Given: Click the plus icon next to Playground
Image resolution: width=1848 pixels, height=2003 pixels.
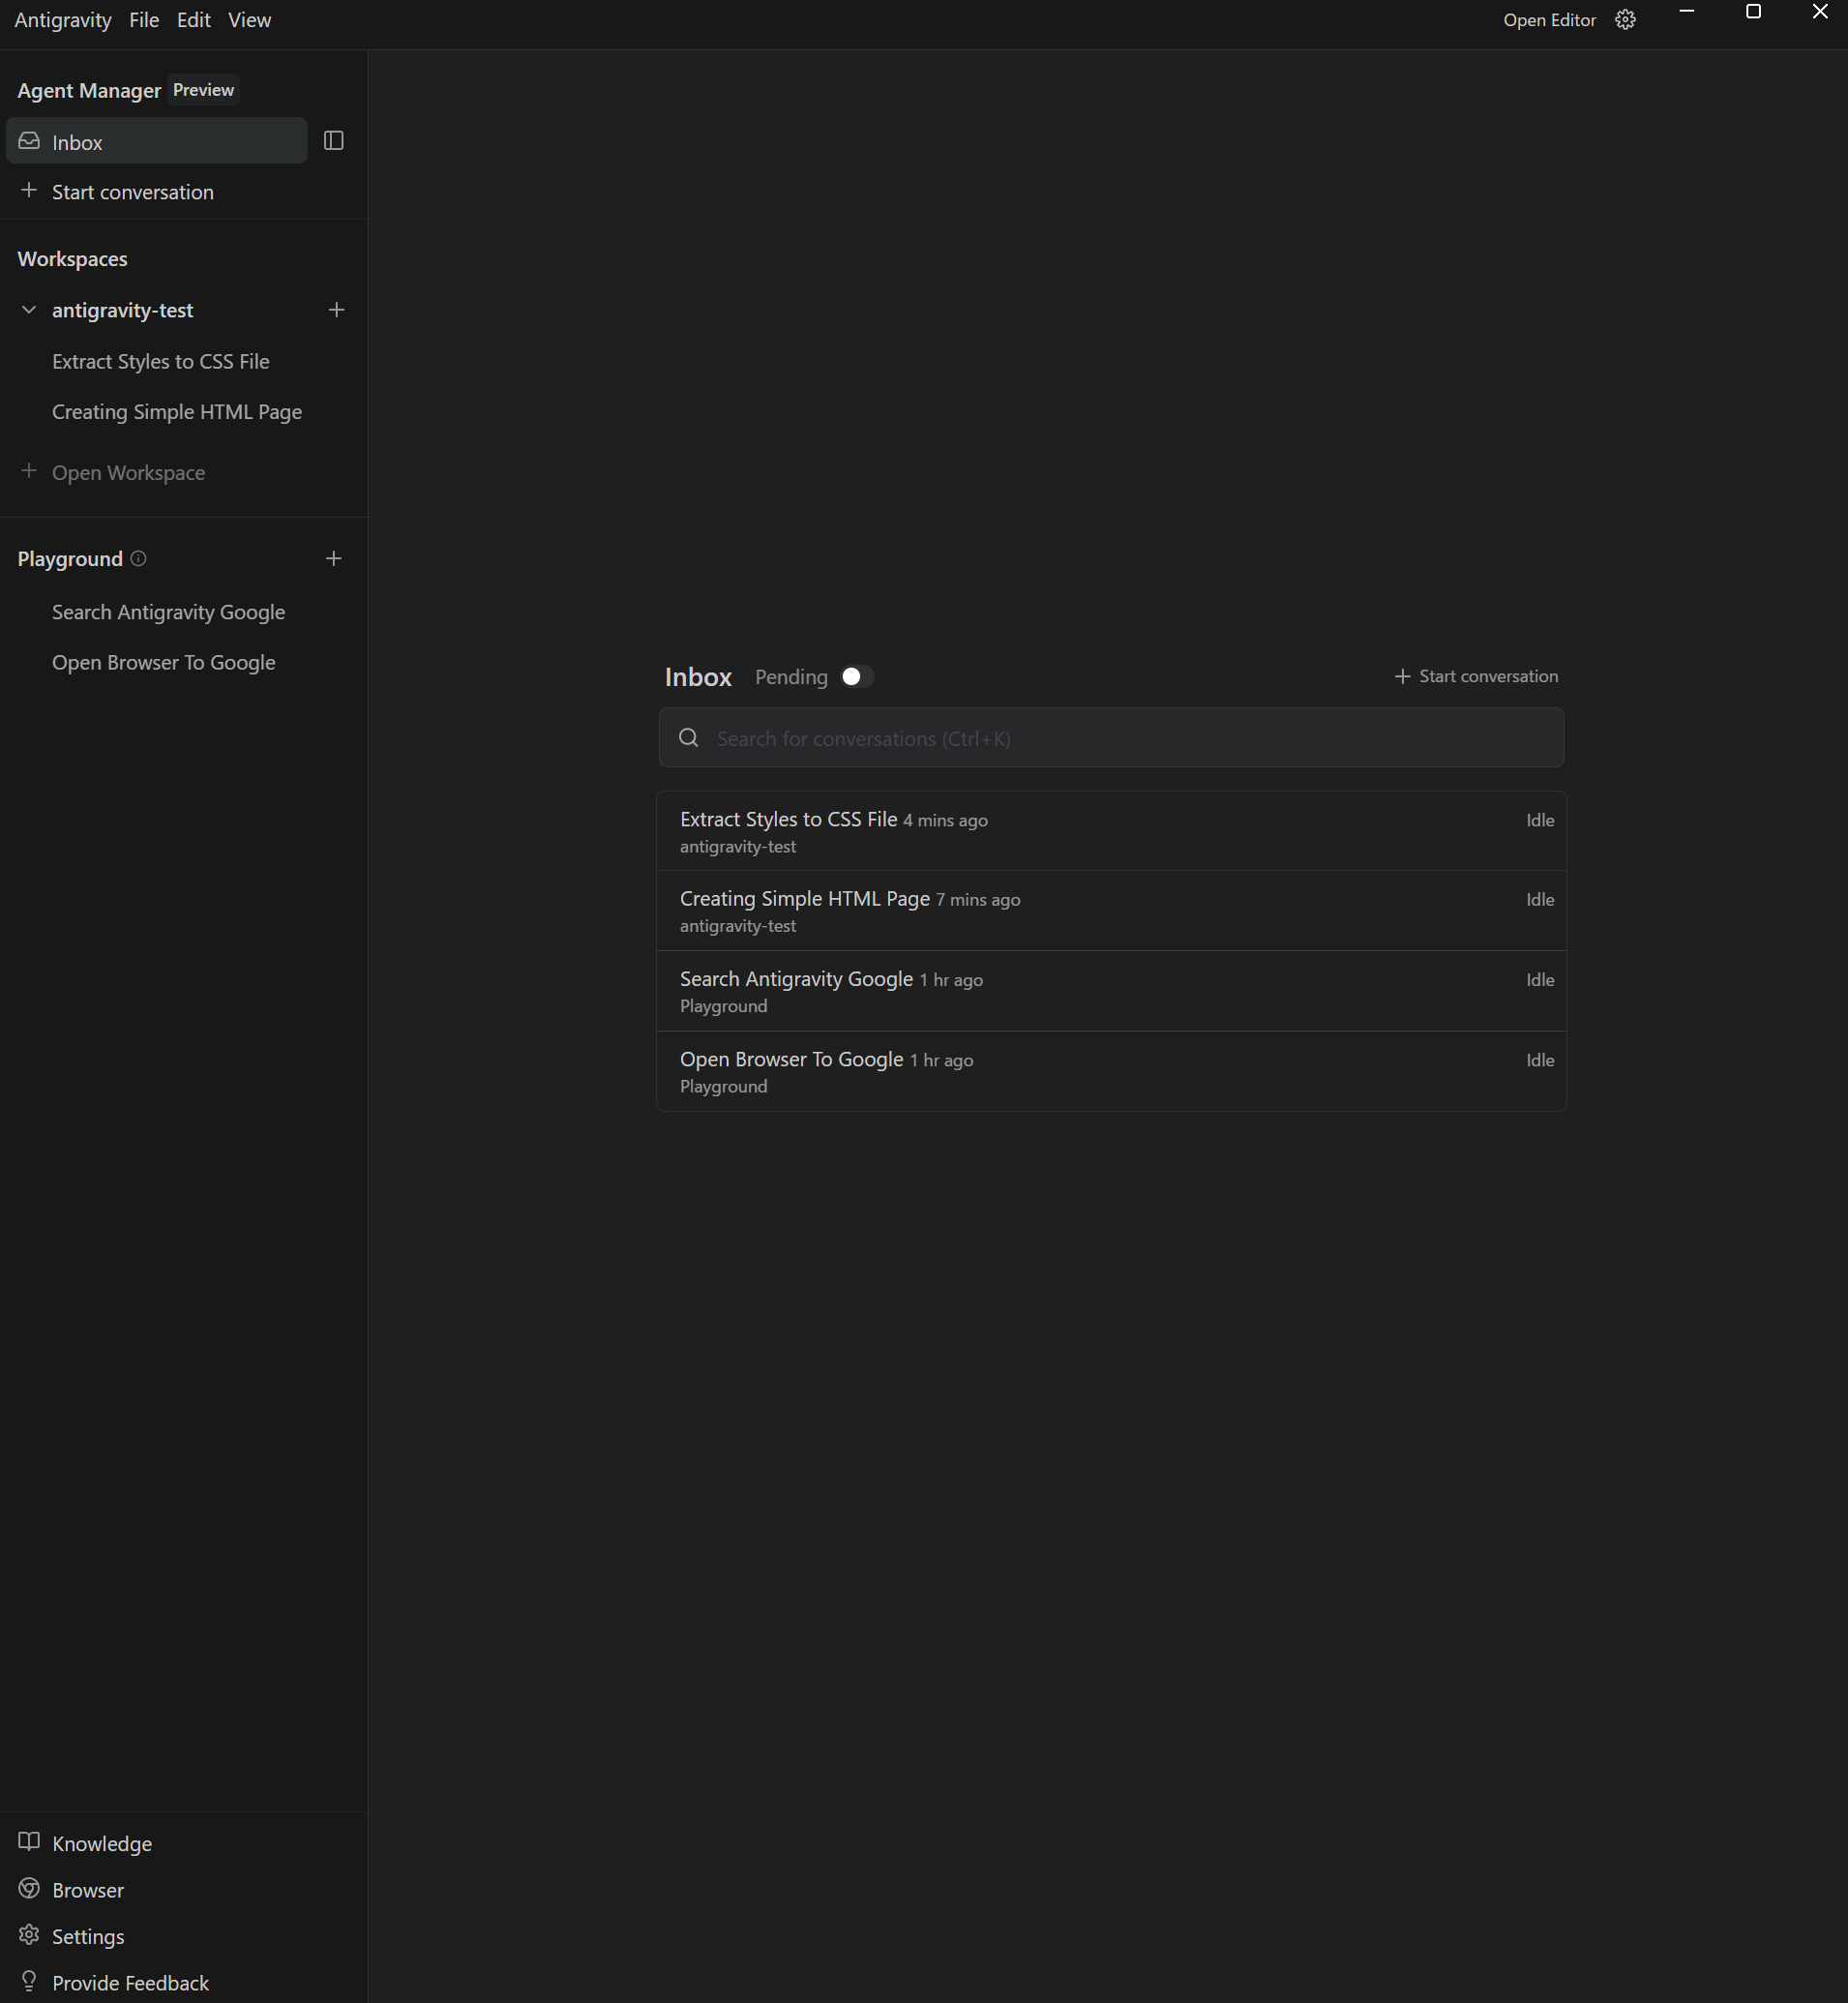Looking at the screenshot, I should click(334, 558).
